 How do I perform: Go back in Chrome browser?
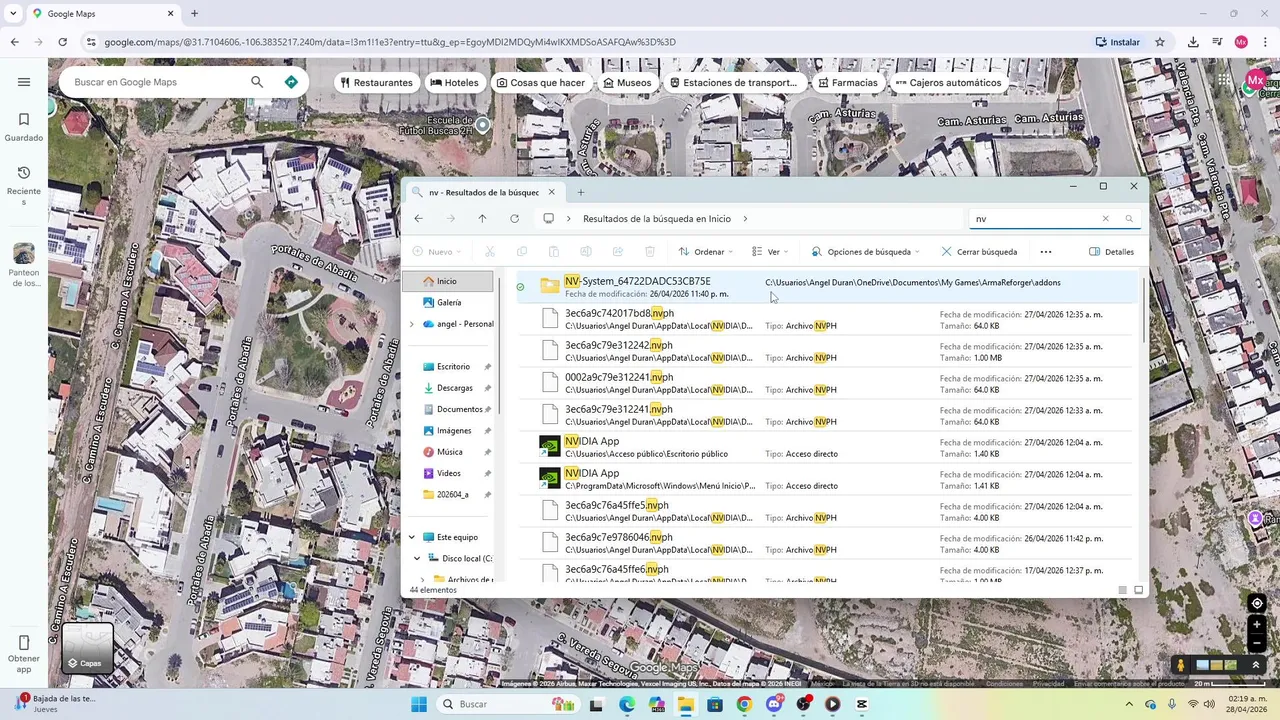(14, 42)
